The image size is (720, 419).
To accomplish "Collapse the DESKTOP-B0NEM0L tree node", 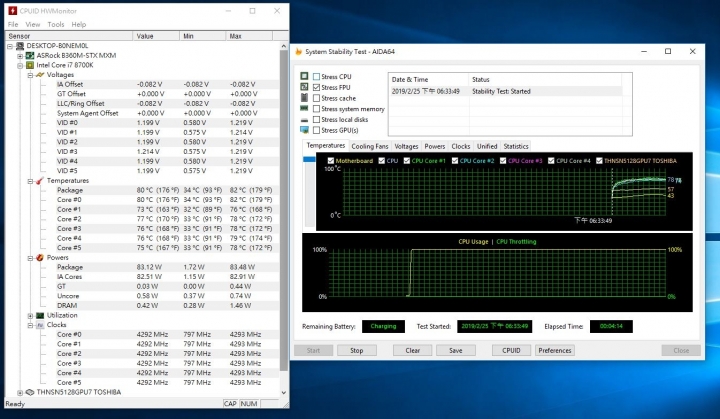I will click(x=10, y=46).
